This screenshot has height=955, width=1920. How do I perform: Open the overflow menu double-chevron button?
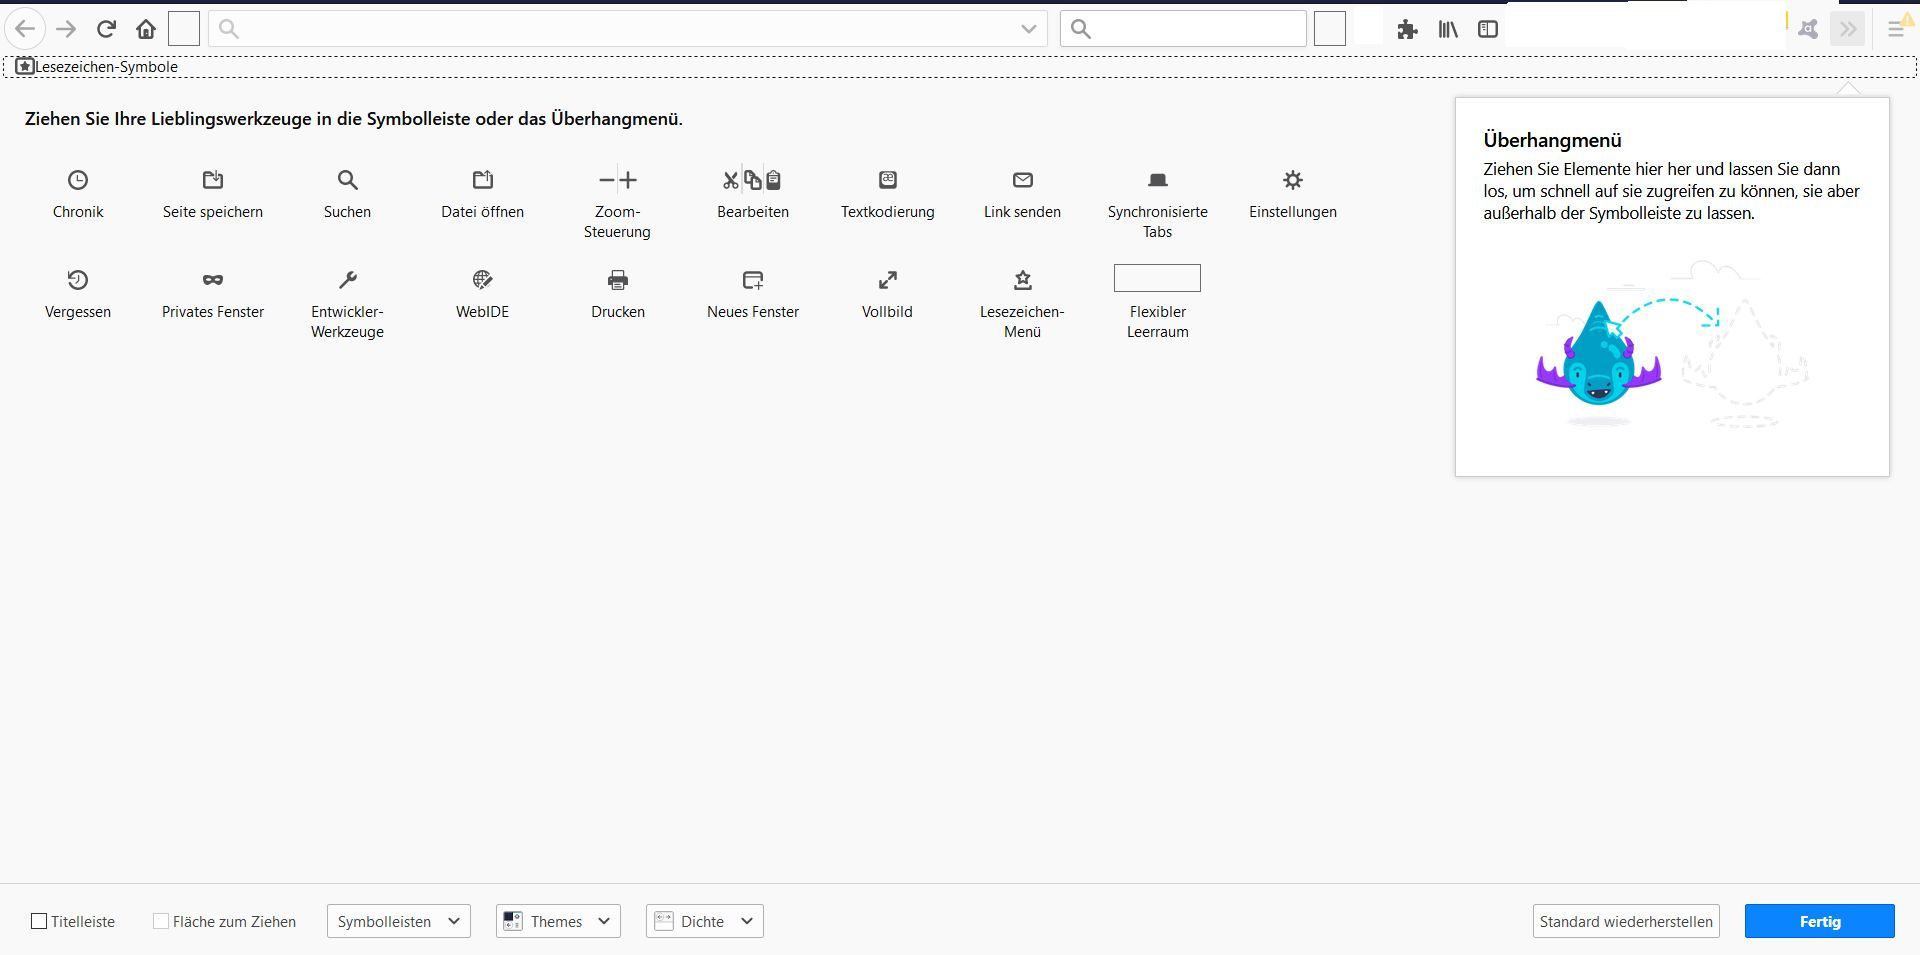1848,29
